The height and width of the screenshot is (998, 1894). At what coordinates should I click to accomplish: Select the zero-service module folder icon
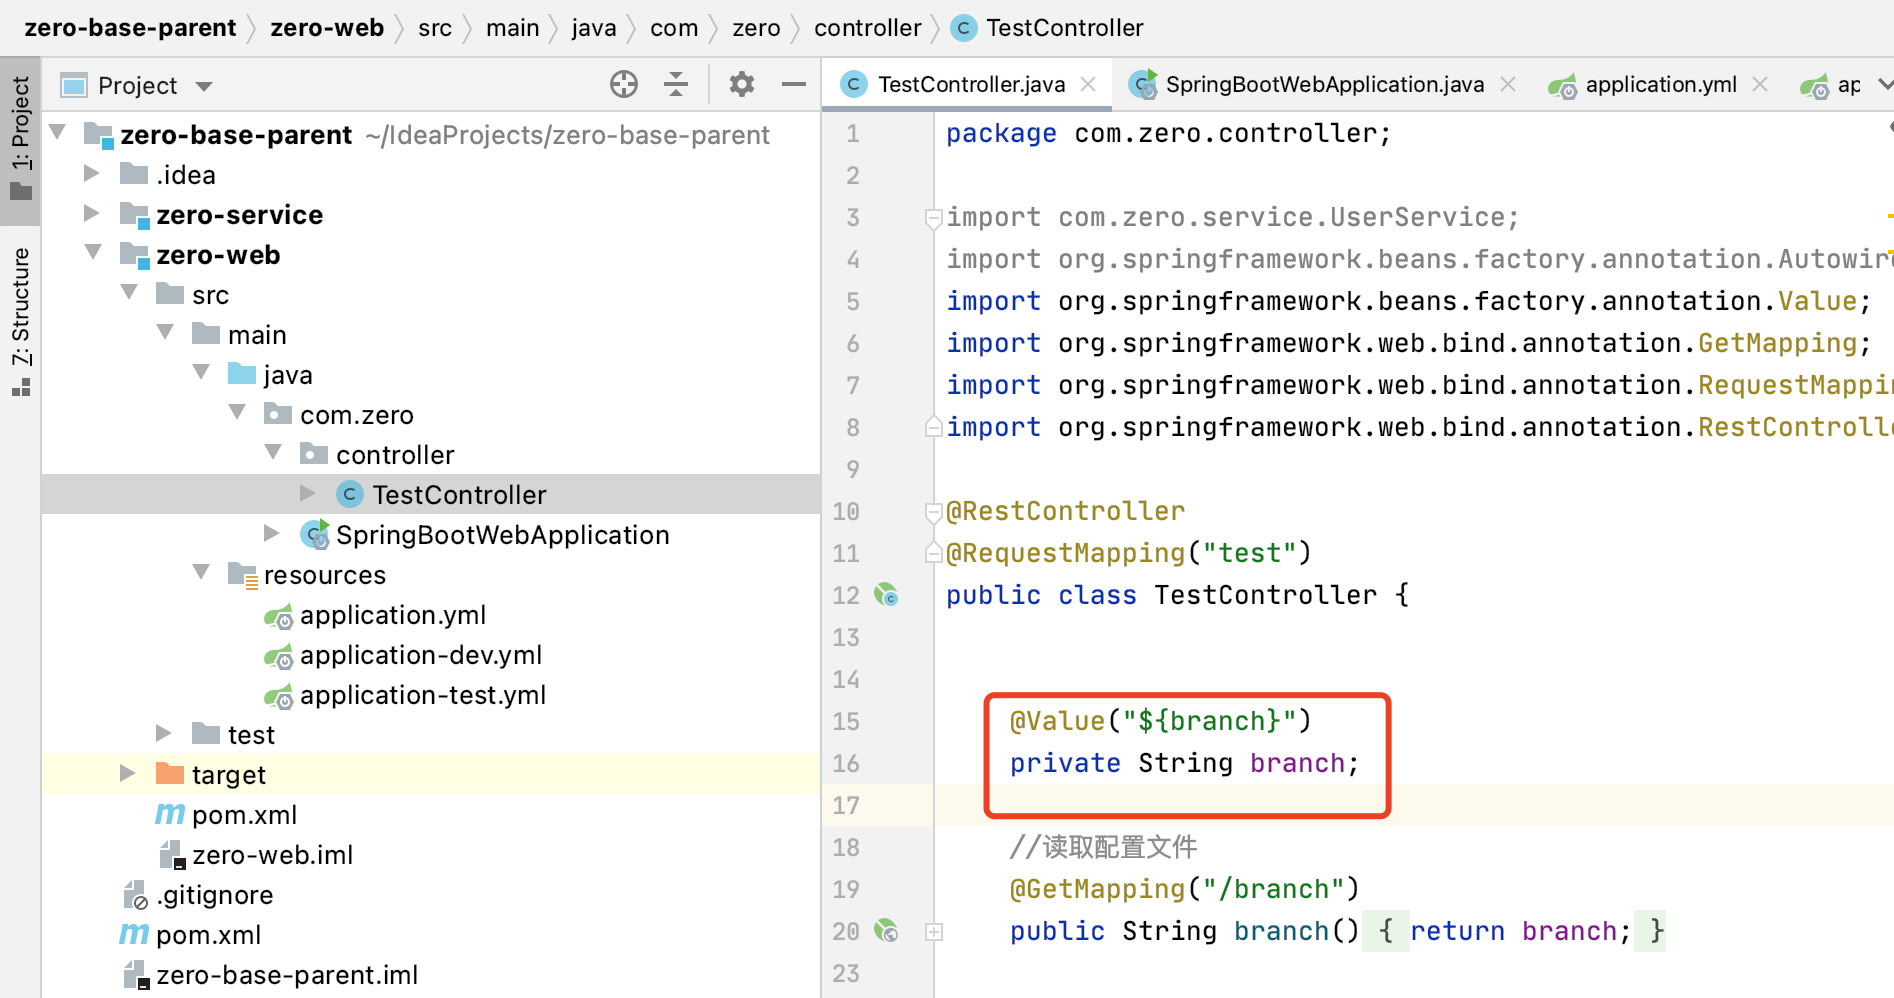pos(135,214)
